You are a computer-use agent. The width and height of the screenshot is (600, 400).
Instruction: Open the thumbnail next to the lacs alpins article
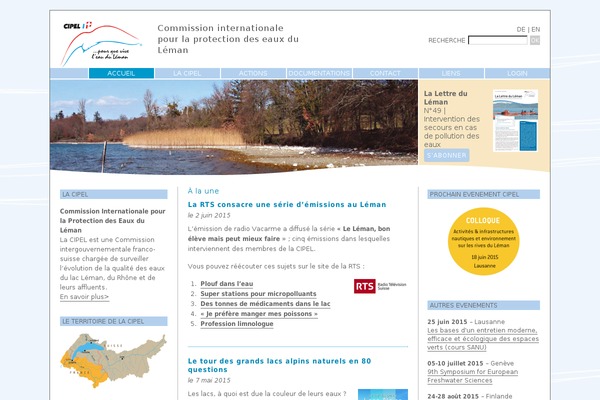(x=383, y=395)
